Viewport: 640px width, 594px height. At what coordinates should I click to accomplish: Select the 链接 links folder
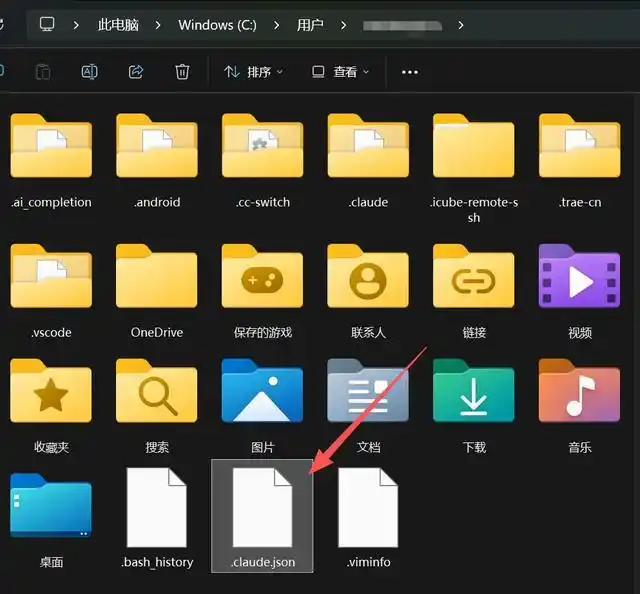click(474, 291)
